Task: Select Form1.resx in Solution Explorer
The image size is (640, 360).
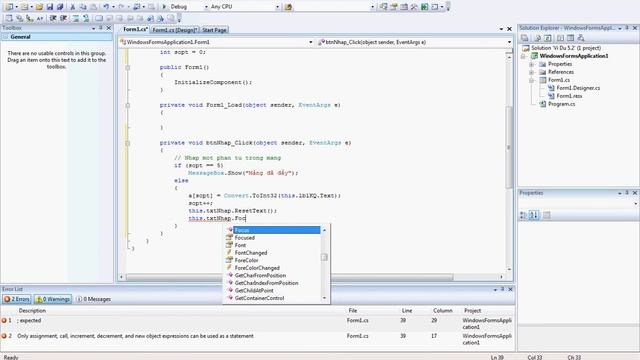Action: (x=569, y=96)
